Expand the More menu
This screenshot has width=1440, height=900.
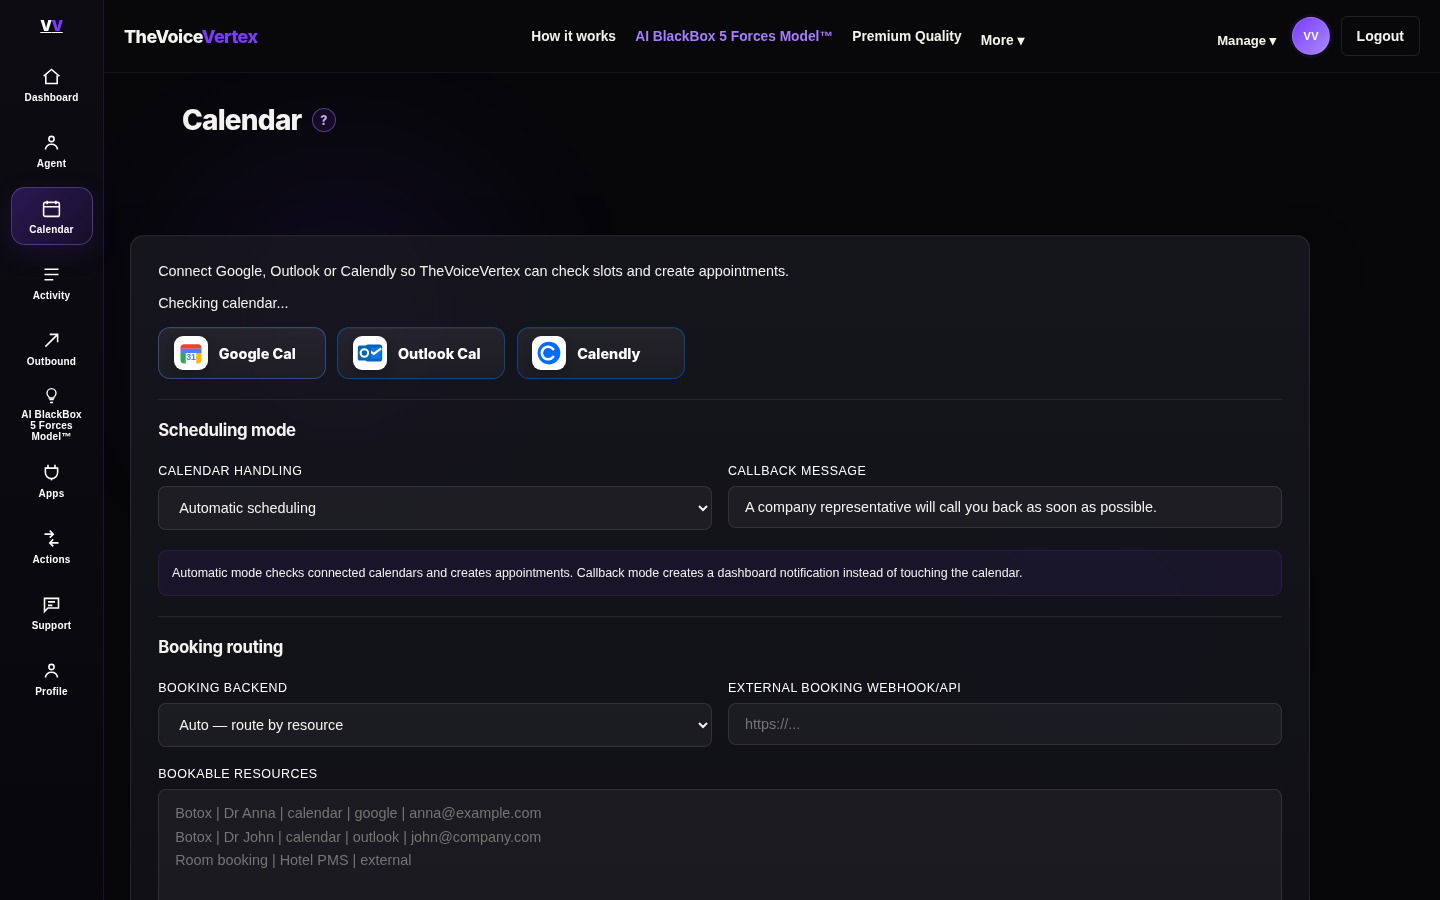[x=1002, y=40]
